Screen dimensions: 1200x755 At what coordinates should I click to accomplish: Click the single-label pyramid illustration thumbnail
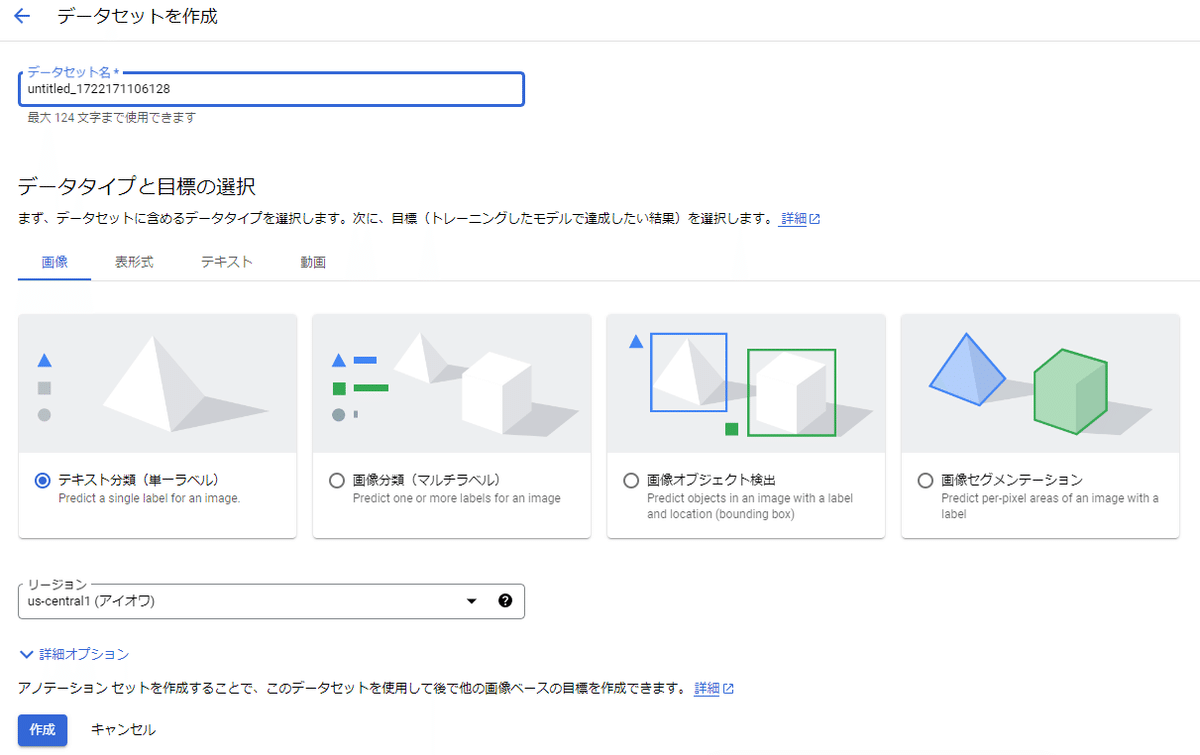[157, 383]
